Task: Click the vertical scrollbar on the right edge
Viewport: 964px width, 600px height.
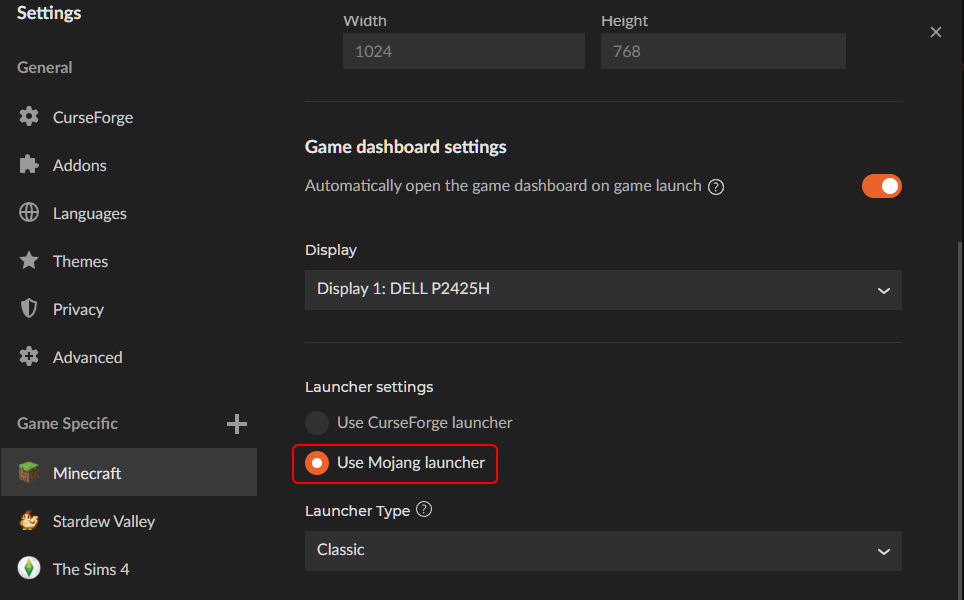Action: pos(960,418)
